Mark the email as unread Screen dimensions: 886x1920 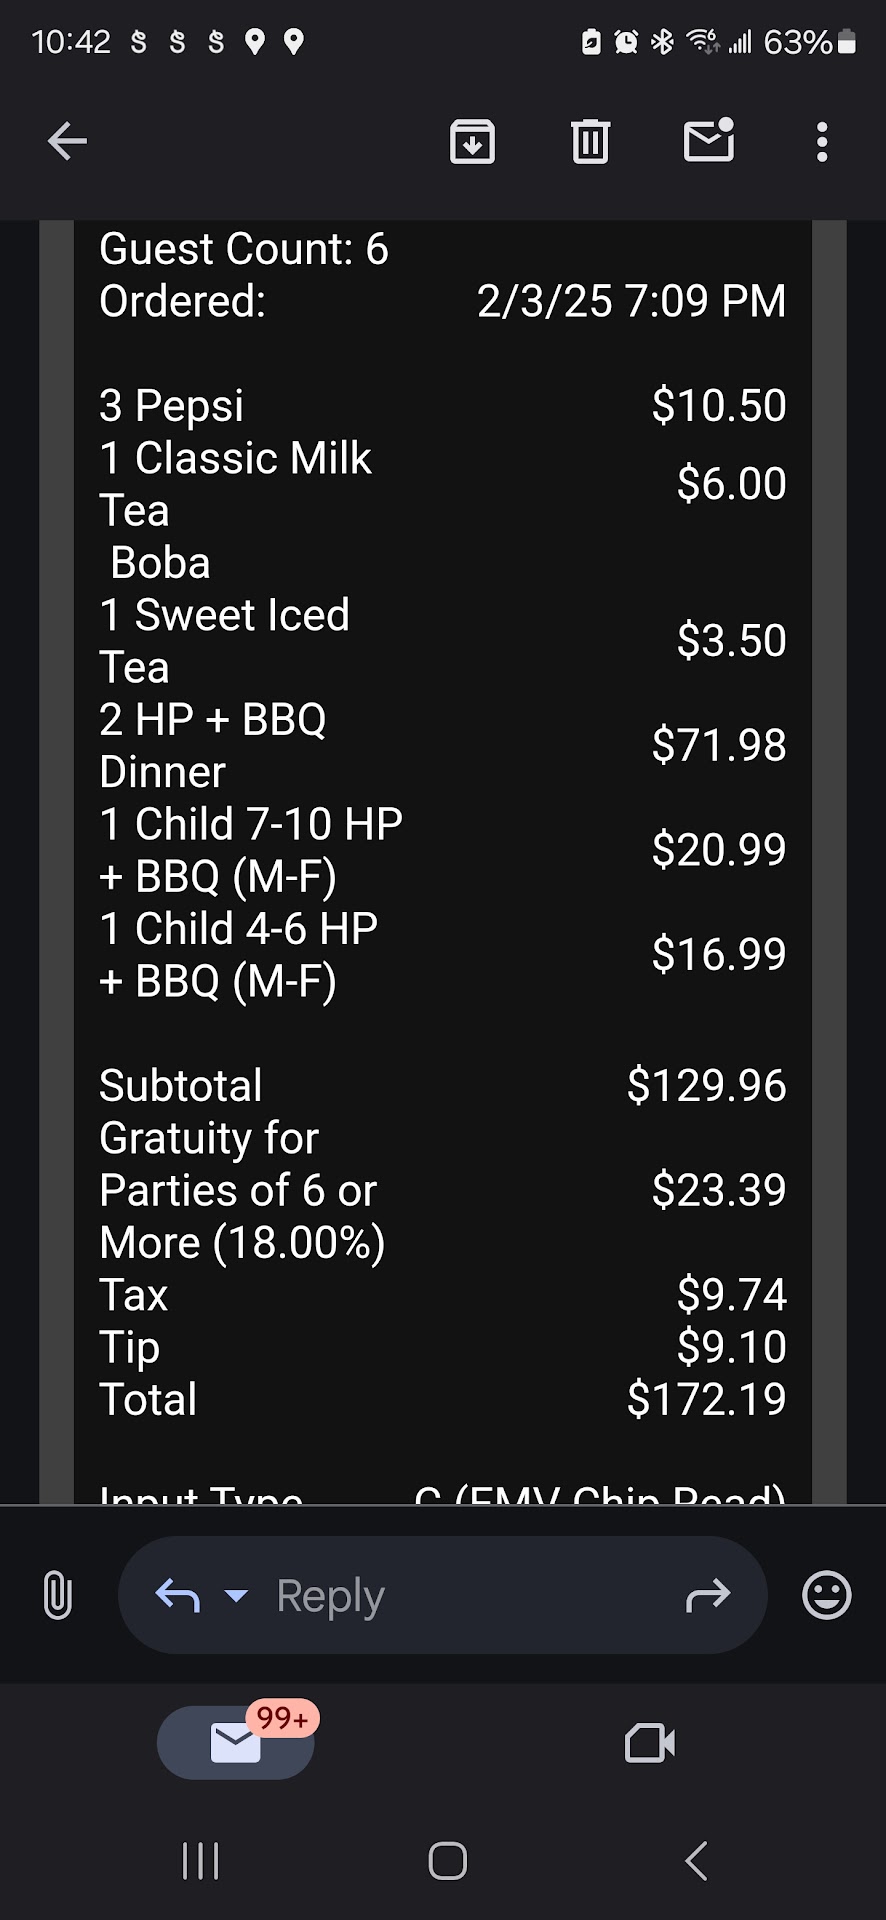pyautogui.click(x=709, y=141)
